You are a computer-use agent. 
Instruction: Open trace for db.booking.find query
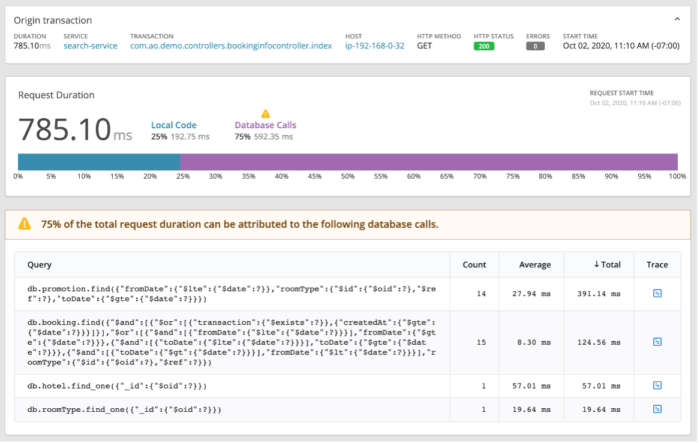[x=657, y=343]
